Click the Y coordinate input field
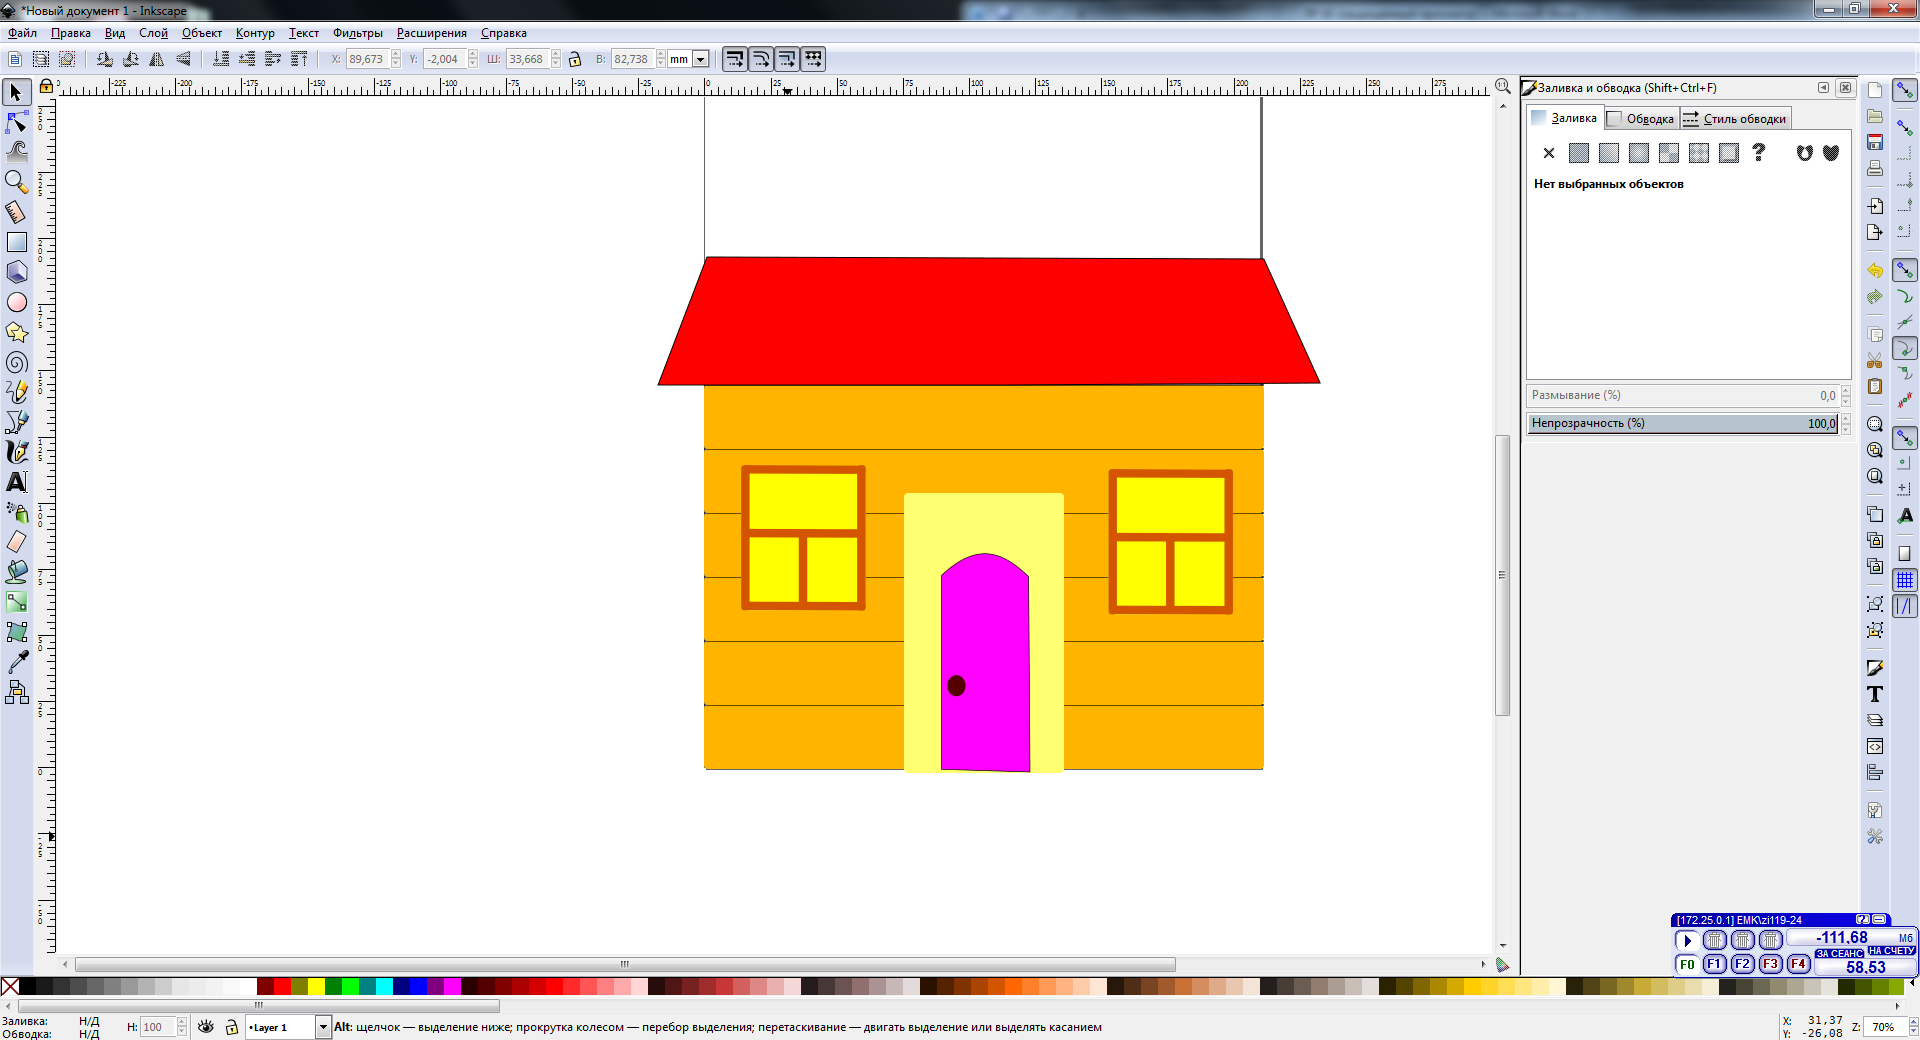This screenshot has height=1040, width=1920. point(444,59)
